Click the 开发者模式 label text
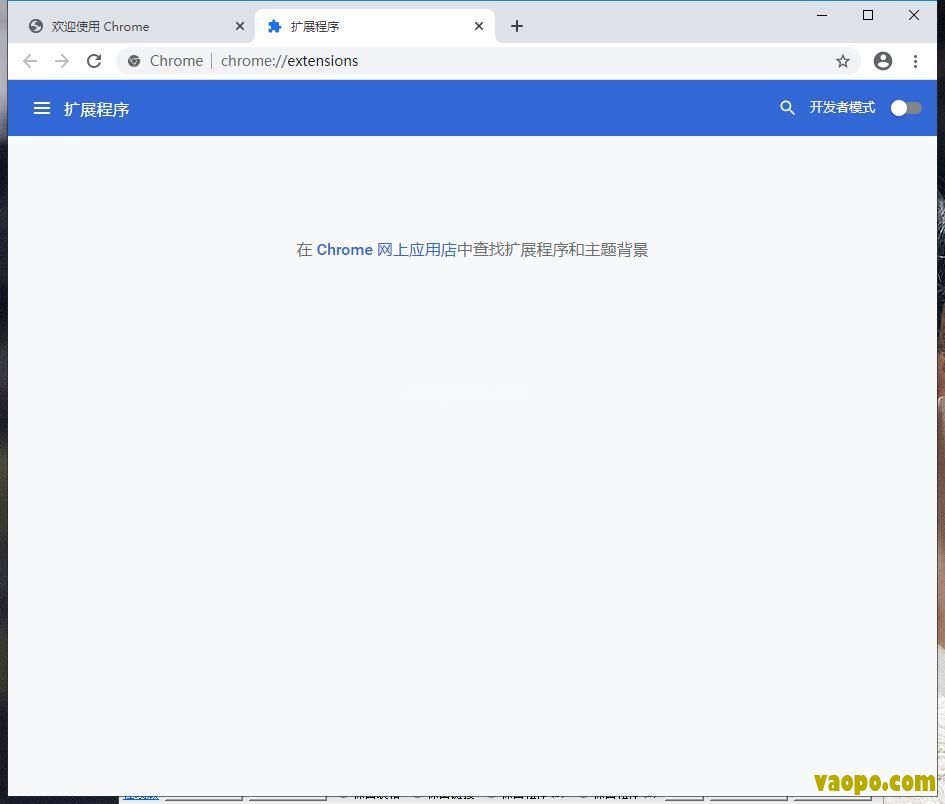 coord(841,107)
